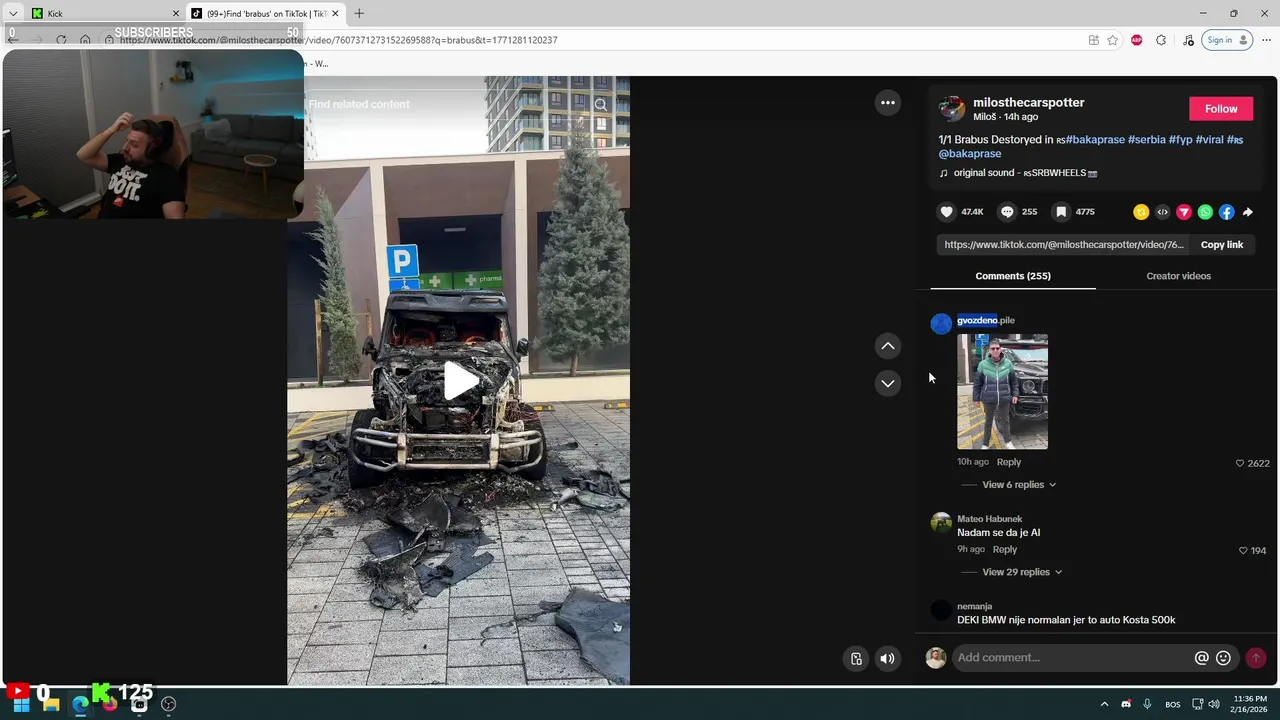1280x720 pixels.
Task: Like Mateo Habunek's comment with 194 likes
Action: (x=1243, y=550)
